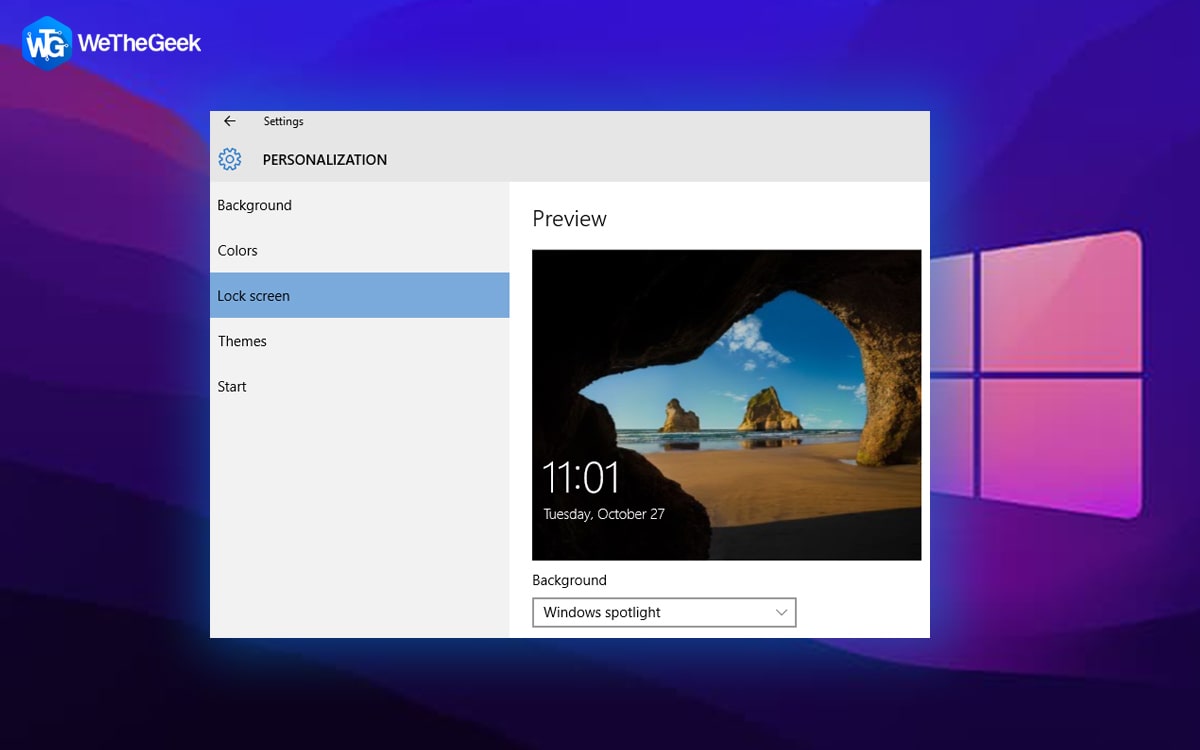This screenshot has height=750, width=1200.
Task: Click the Settings window title
Action: pos(283,121)
